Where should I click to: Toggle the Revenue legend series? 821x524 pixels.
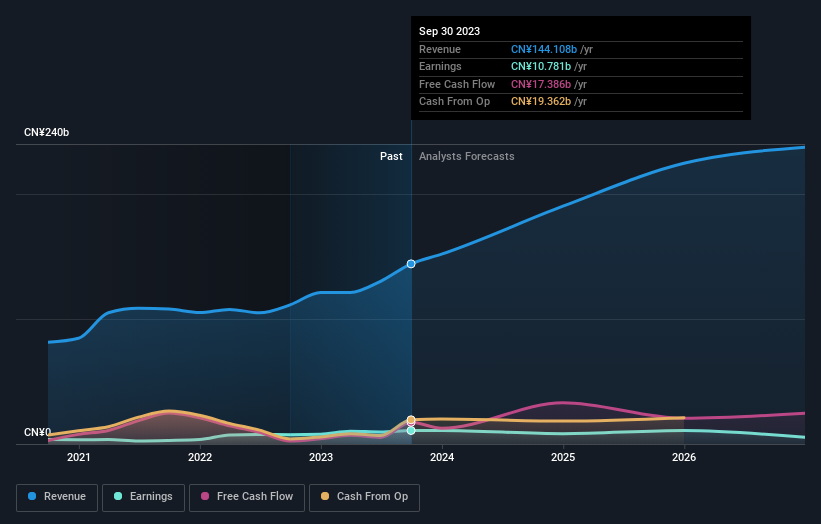pyautogui.click(x=57, y=497)
